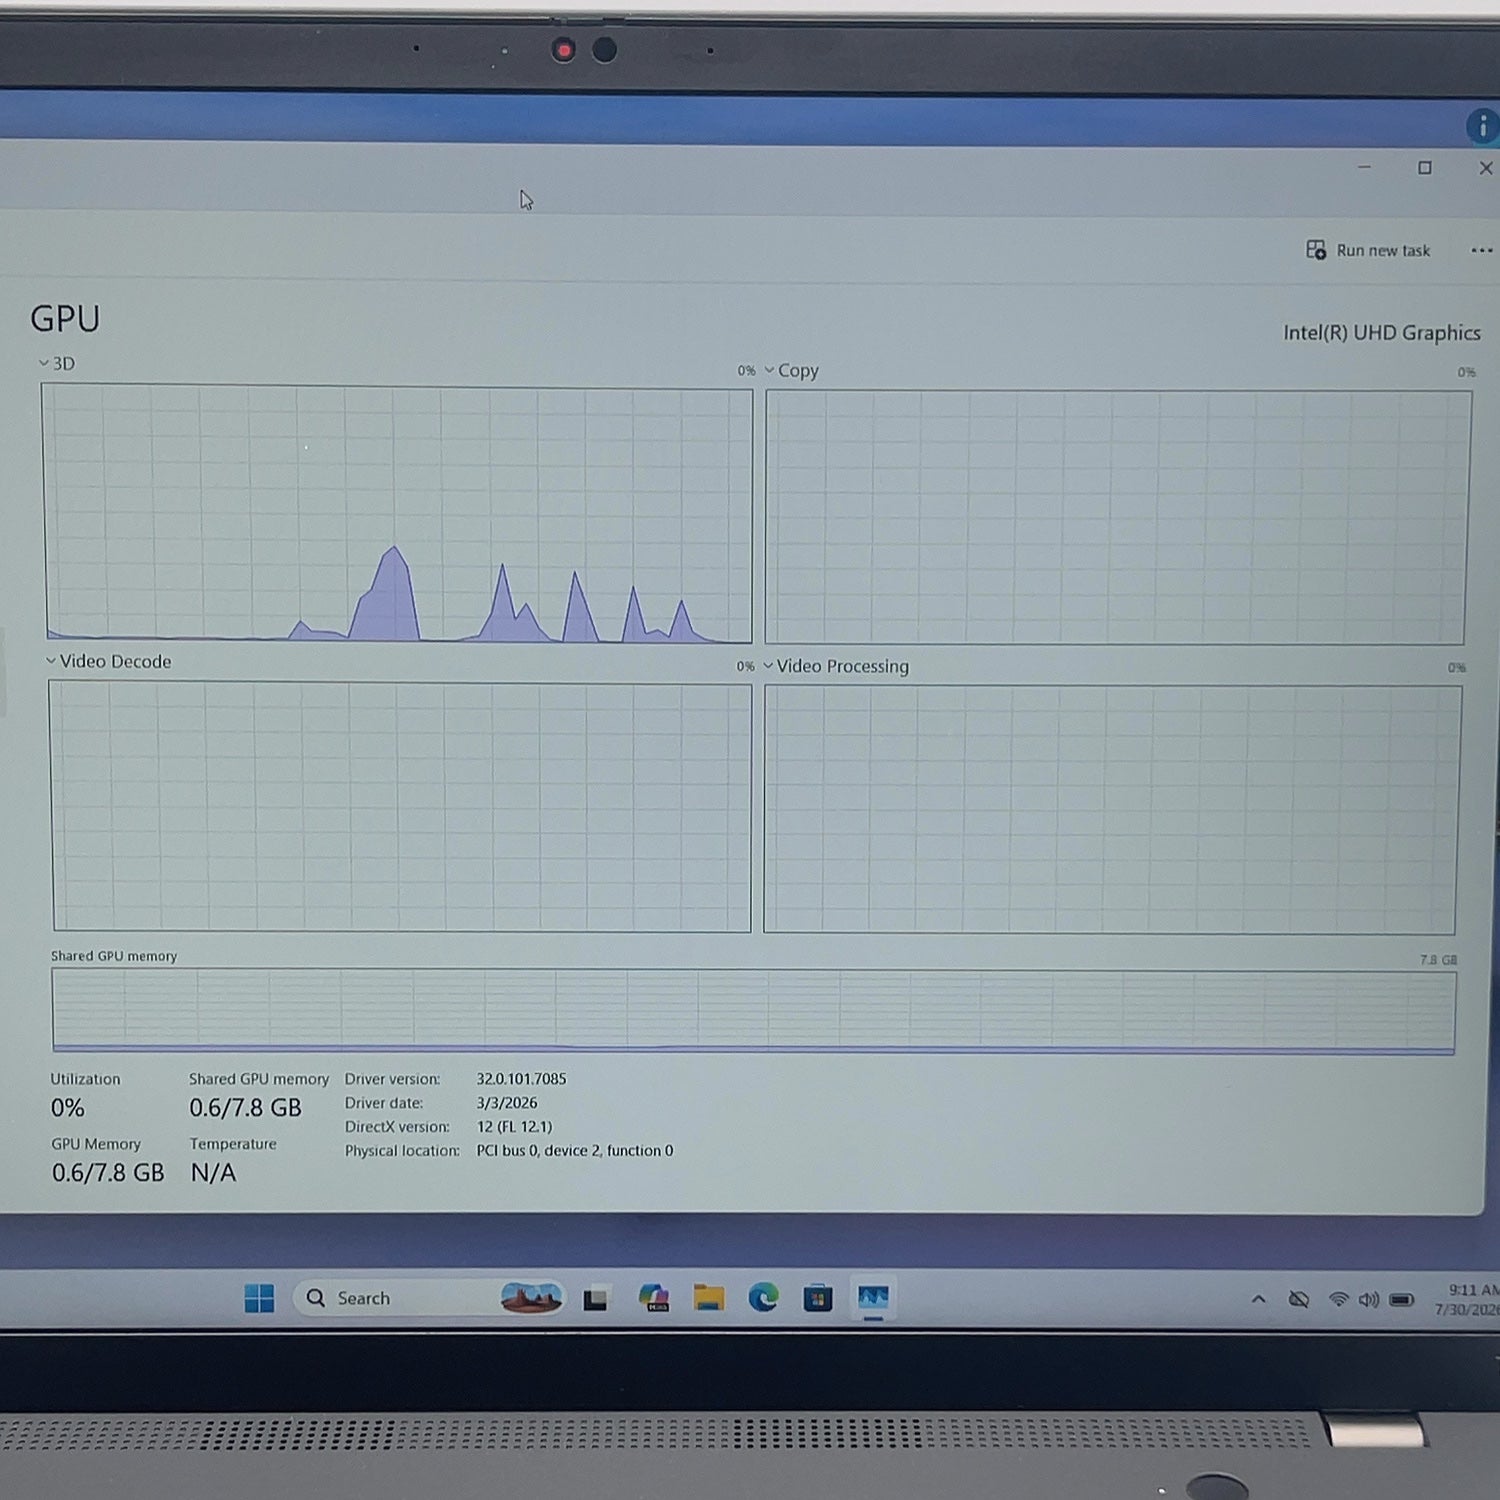The width and height of the screenshot is (1500, 1500).
Task: Open Task View from taskbar
Action: point(596,1299)
